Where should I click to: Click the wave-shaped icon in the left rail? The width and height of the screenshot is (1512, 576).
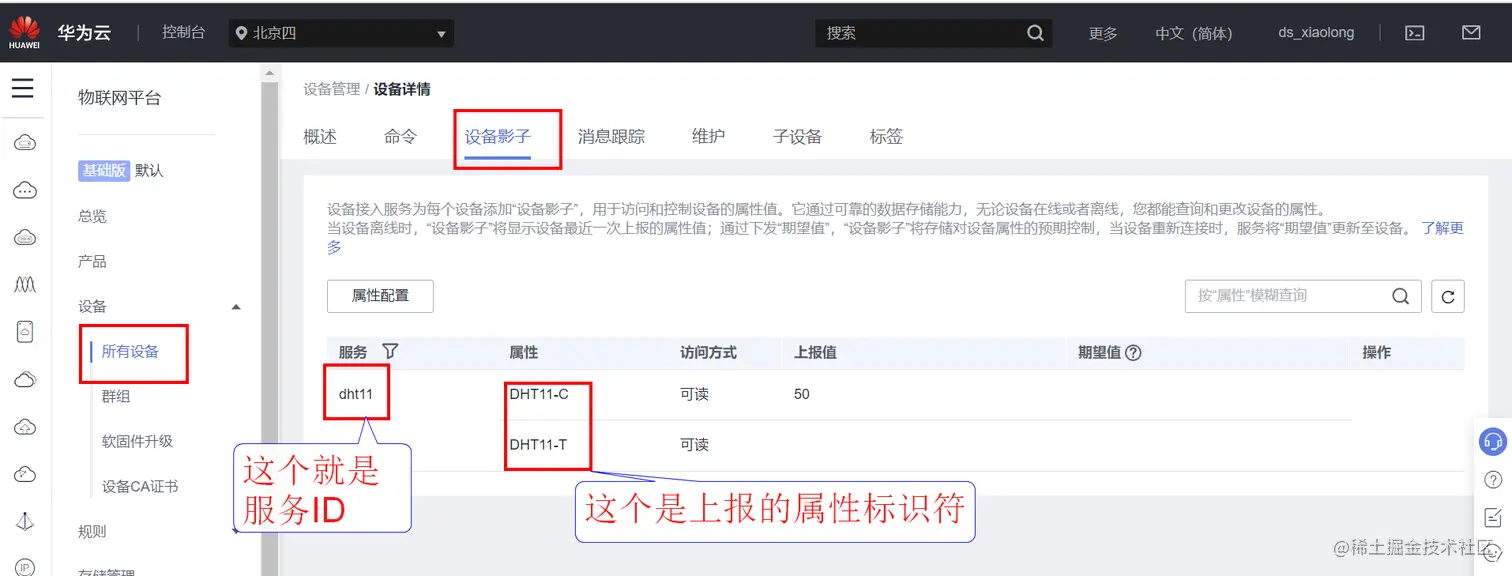tap(25, 285)
